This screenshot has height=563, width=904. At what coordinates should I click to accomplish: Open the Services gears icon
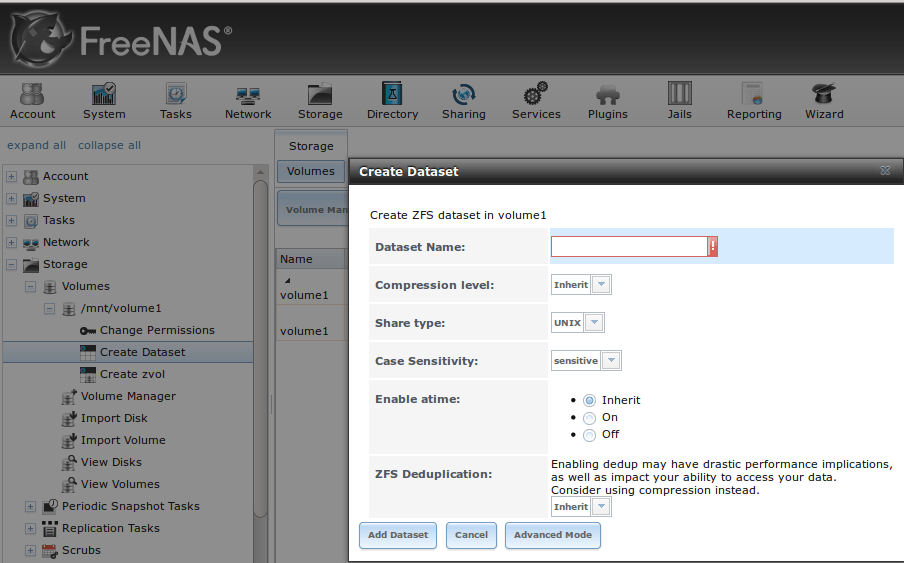tap(536, 94)
